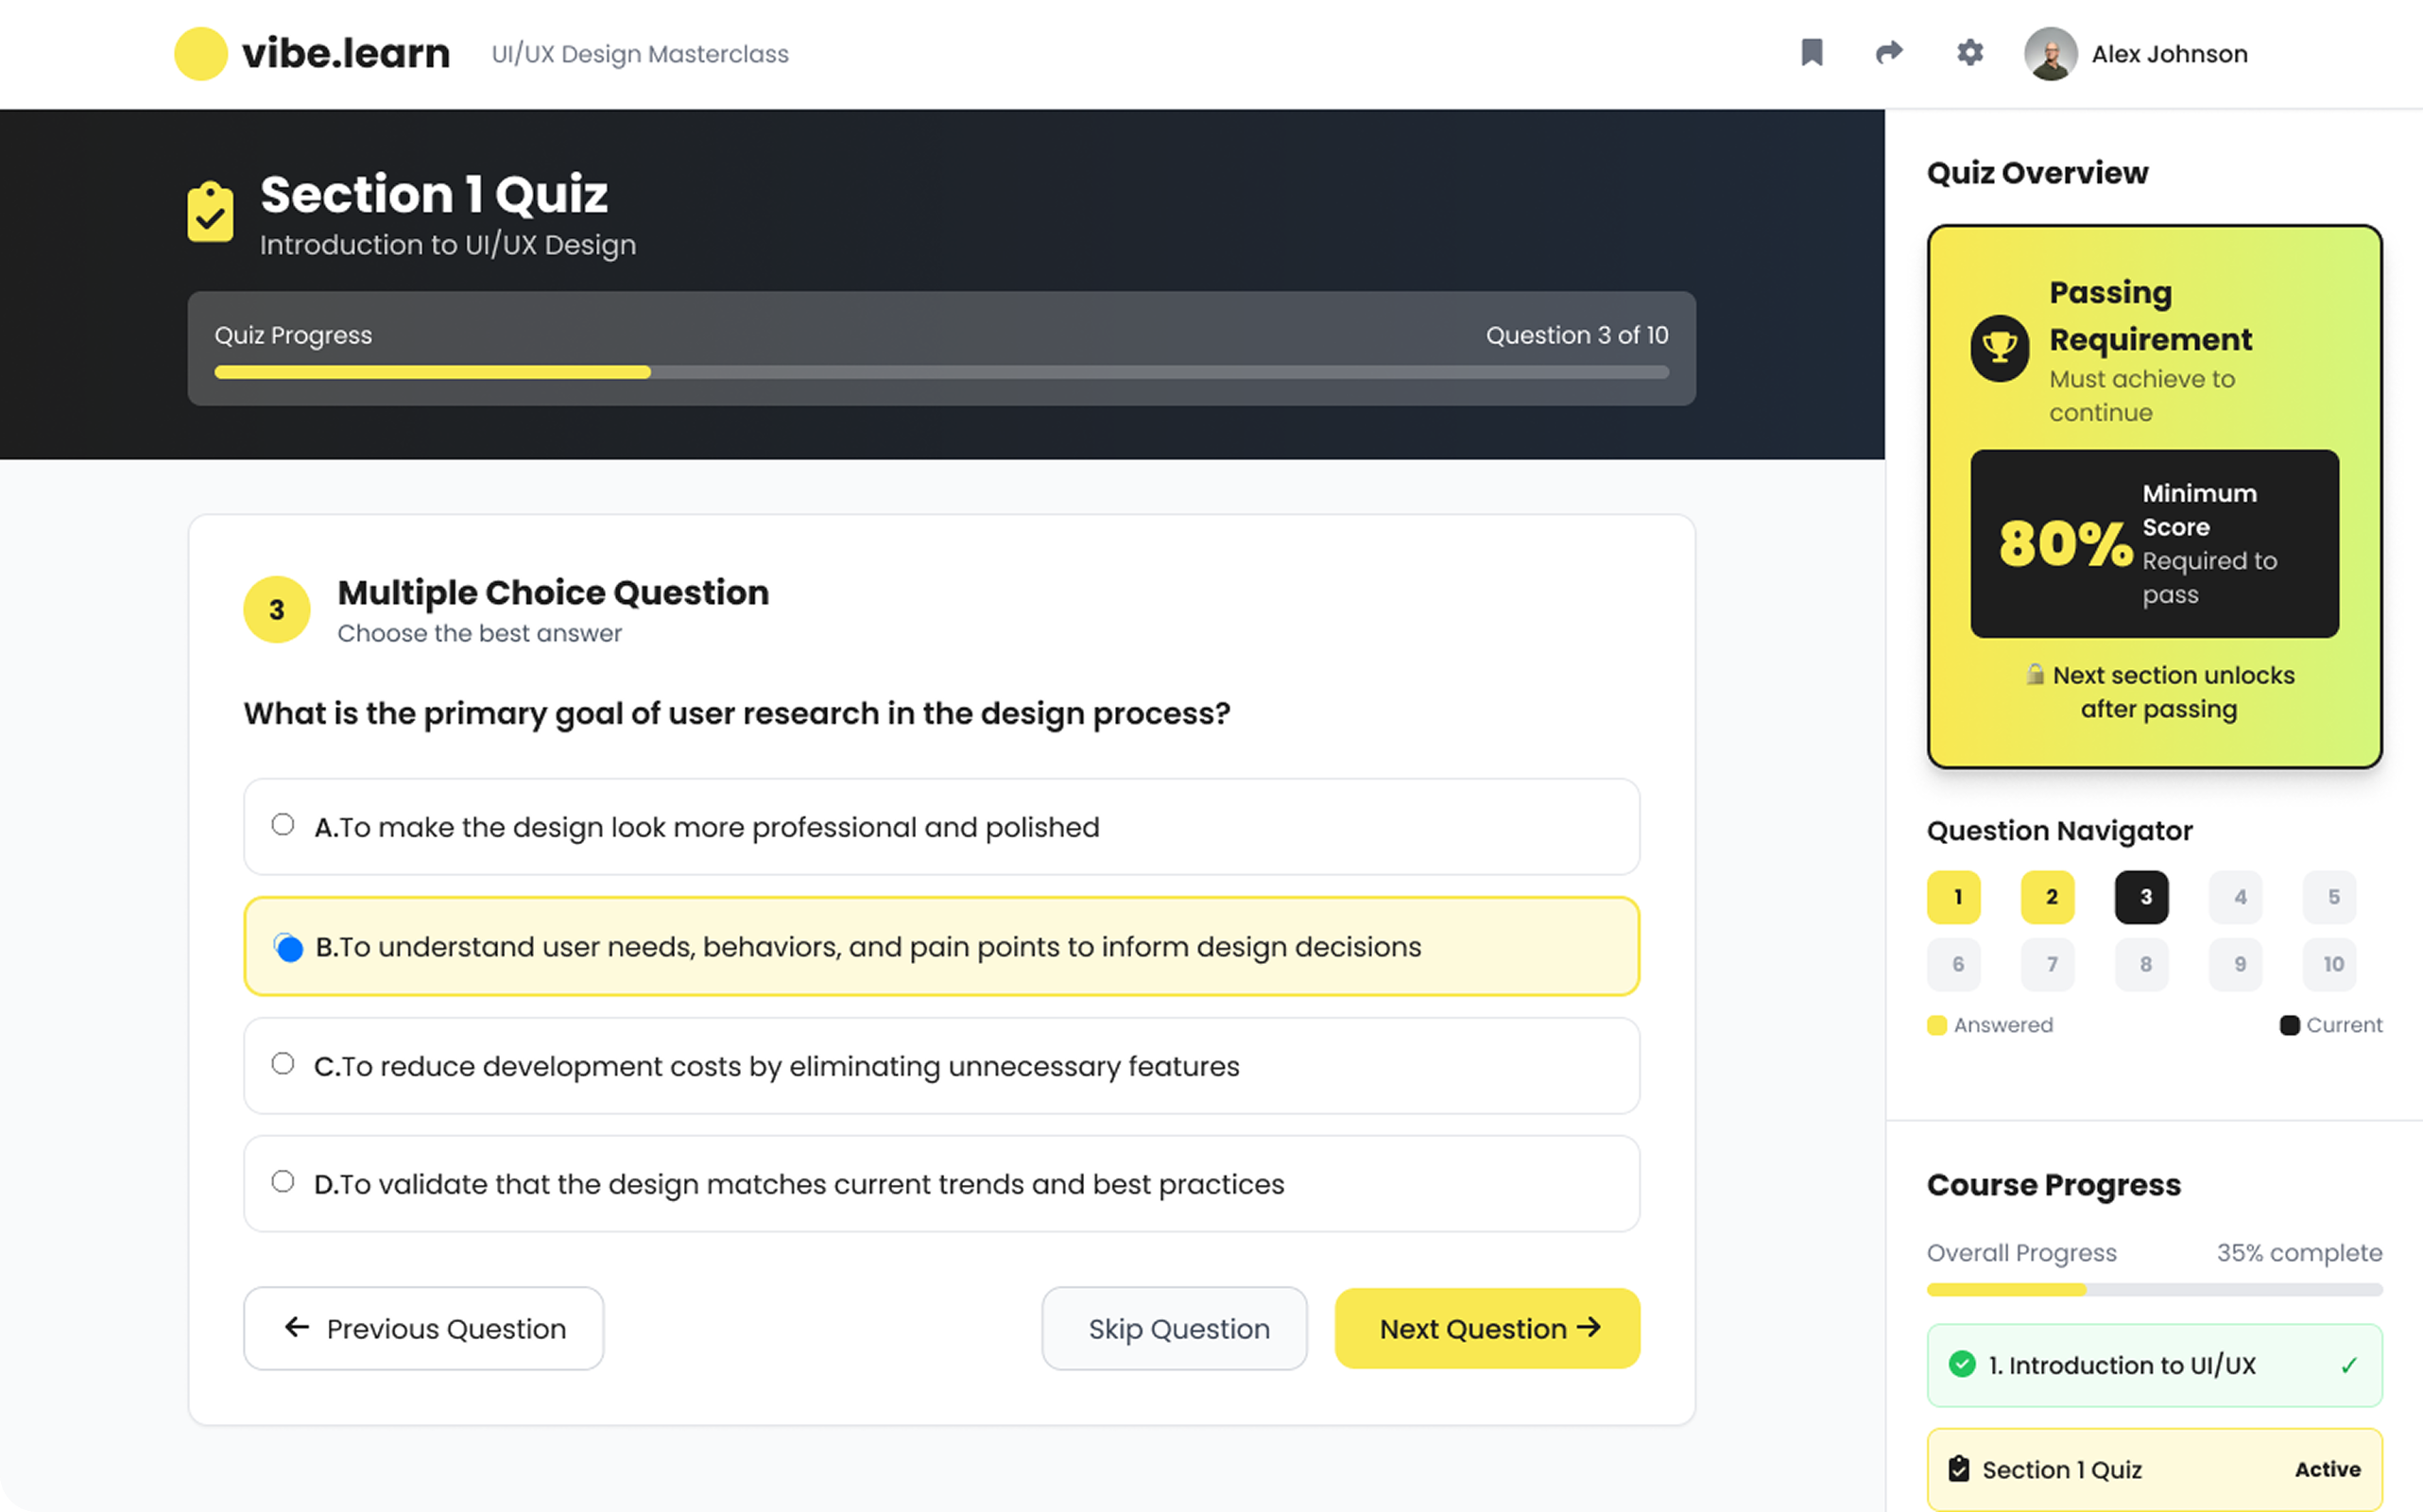Click the Section 1 Quiz clipboard icon

(x=210, y=212)
